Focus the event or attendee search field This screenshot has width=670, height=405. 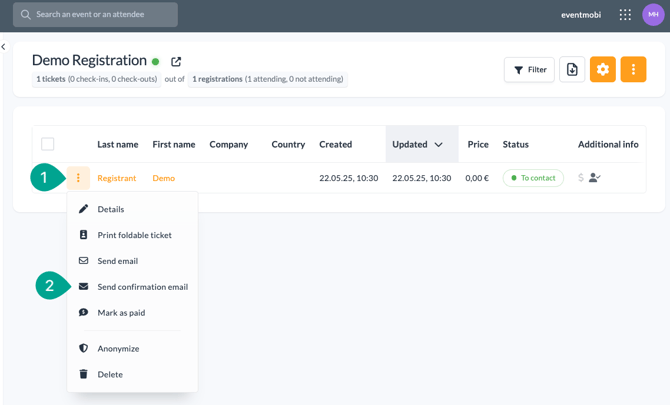(x=95, y=15)
